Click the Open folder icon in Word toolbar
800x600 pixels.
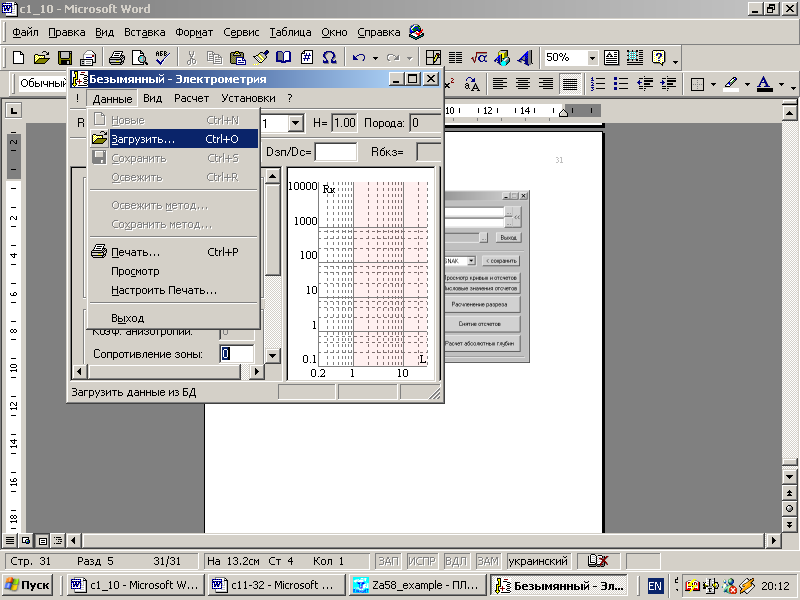[x=41, y=58]
